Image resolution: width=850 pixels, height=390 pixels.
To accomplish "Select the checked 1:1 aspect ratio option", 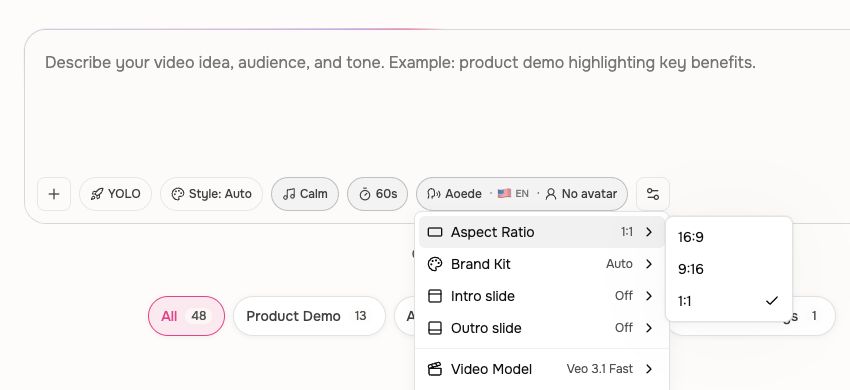I will (729, 301).
